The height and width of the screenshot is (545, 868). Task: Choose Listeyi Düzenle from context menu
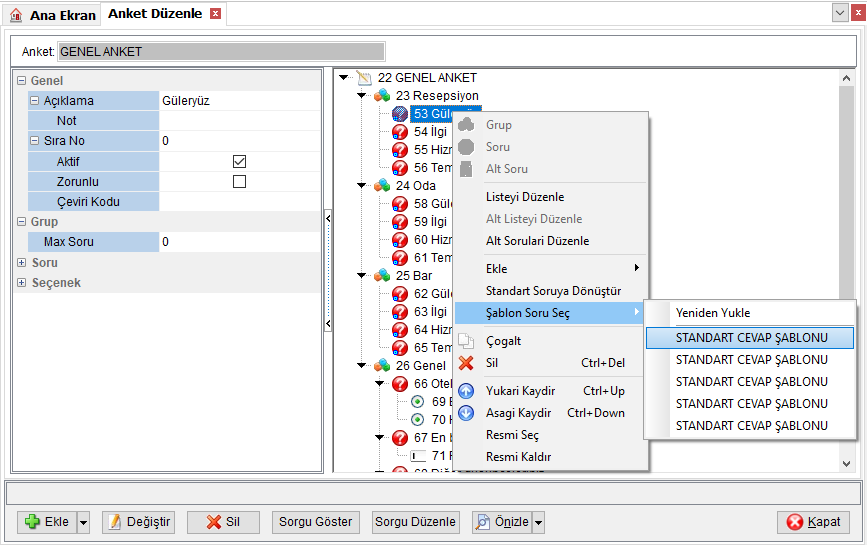click(525, 197)
